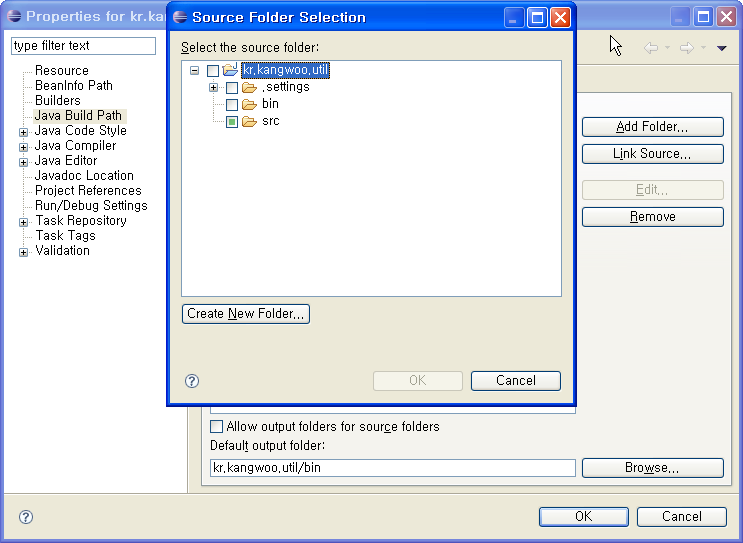Expand Java Code Style in properties tree

point(23,132)
